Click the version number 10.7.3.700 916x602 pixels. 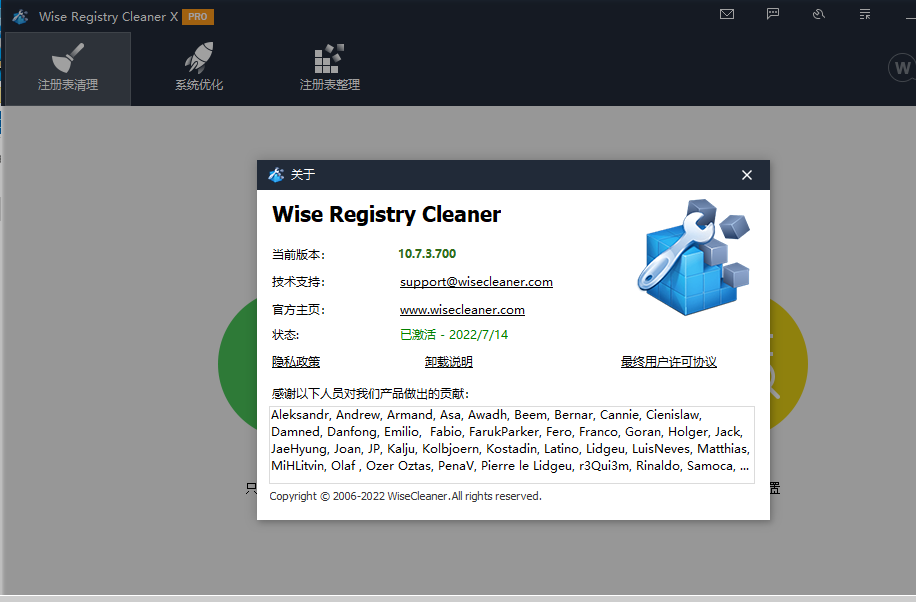point(427,254)
